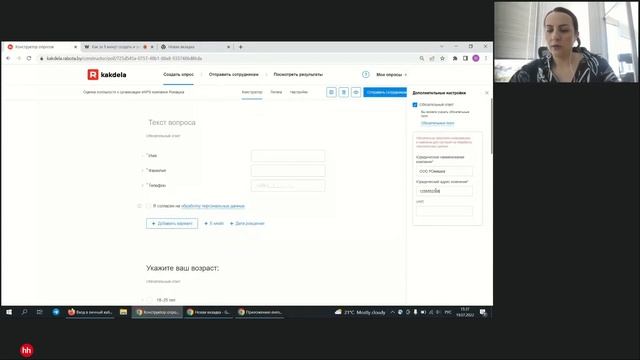Add the 'Дата рождения' field link
This screenshot has width=640, height=360.
[247, 224]
